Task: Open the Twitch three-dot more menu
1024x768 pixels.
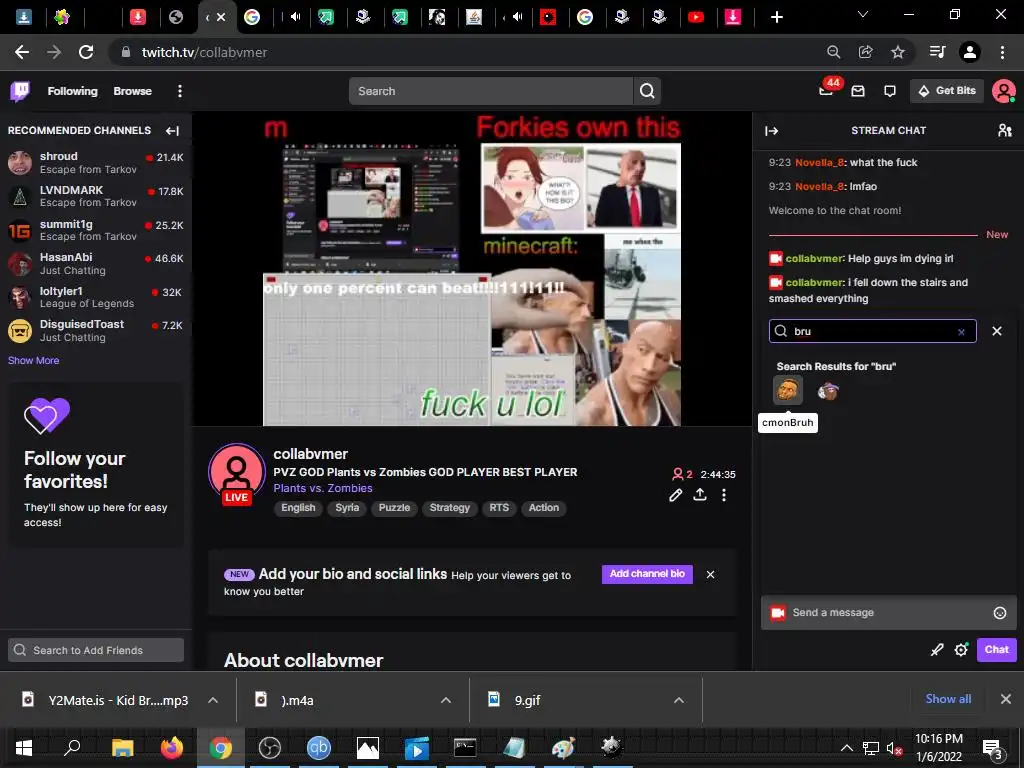Action: click(x=180, y=91)
